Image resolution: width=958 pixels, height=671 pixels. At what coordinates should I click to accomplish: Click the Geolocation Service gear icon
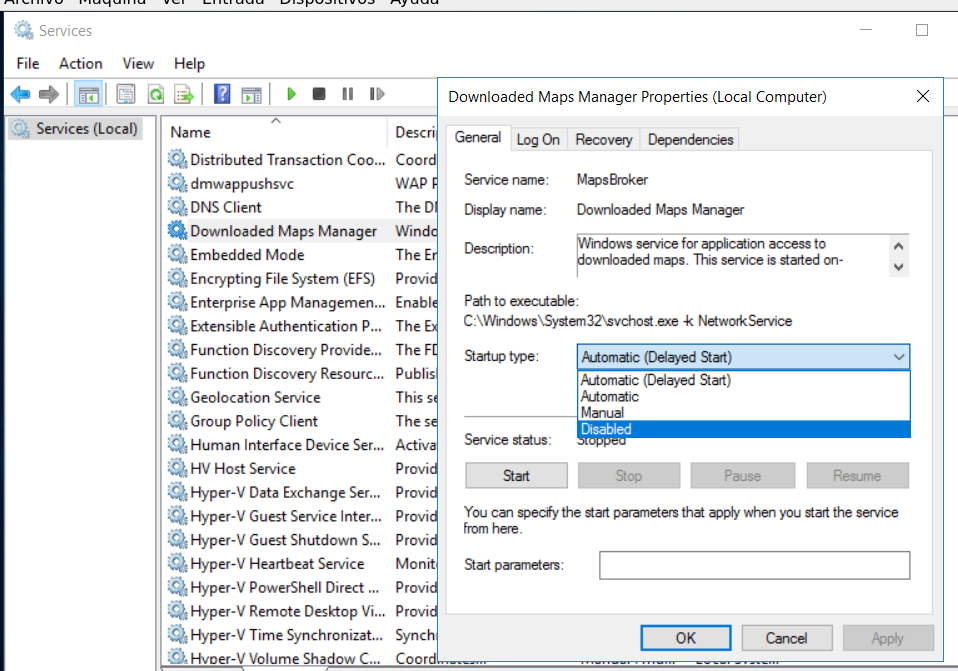tap(177, 397)
